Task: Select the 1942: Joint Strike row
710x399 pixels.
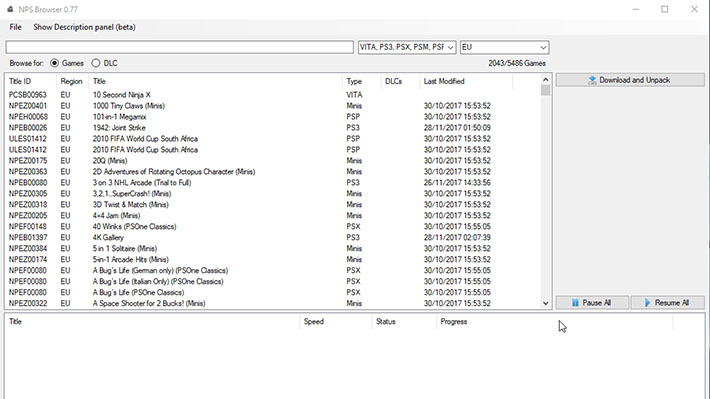Action: click(273, 128)
